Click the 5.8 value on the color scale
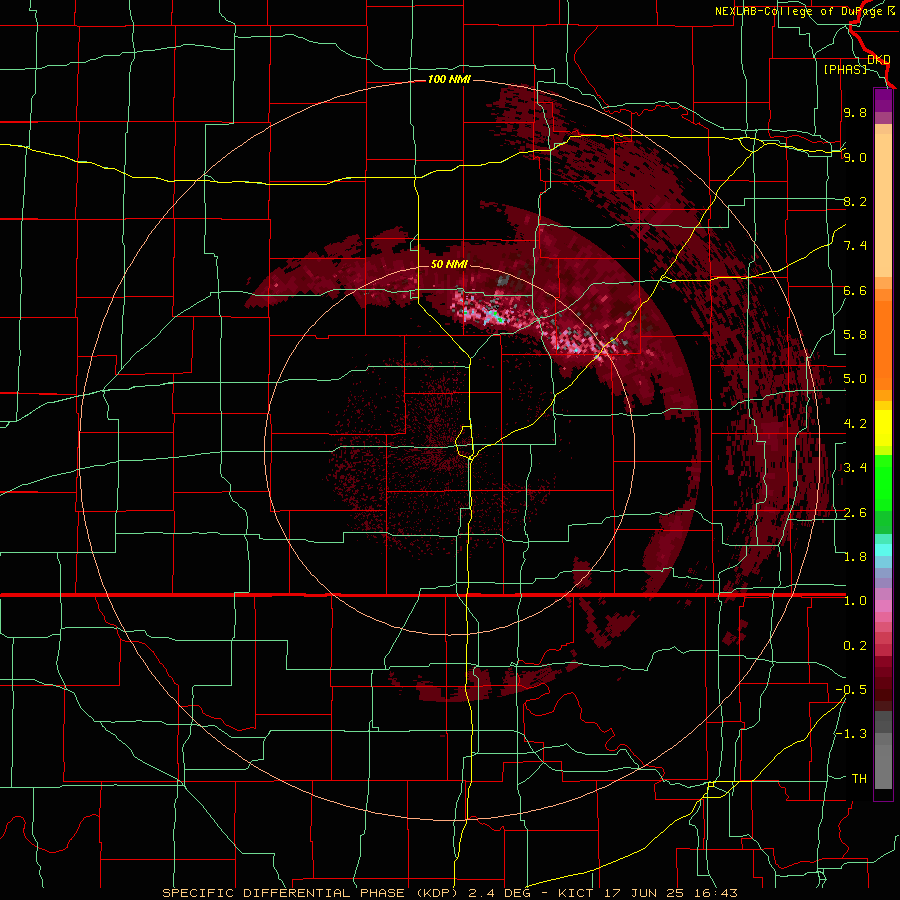This screenshot has height=900, width=900. point(855,335)
